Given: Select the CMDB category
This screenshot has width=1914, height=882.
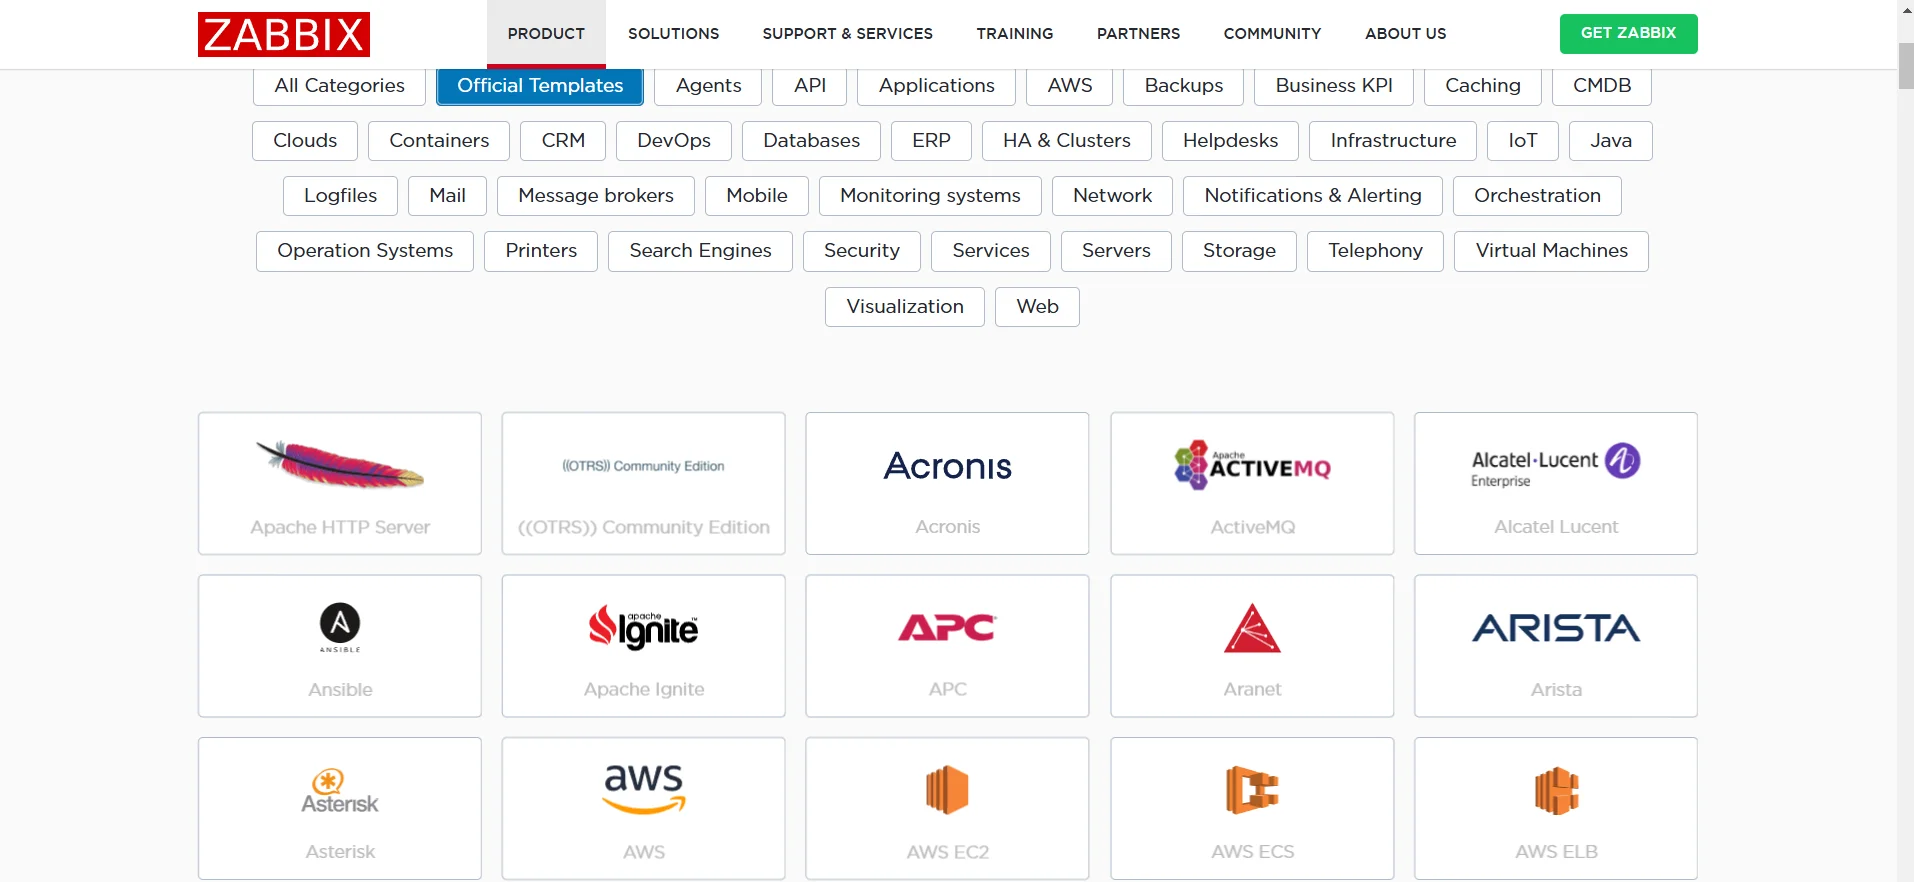Looking at the screenshot, I should 1602,86.
